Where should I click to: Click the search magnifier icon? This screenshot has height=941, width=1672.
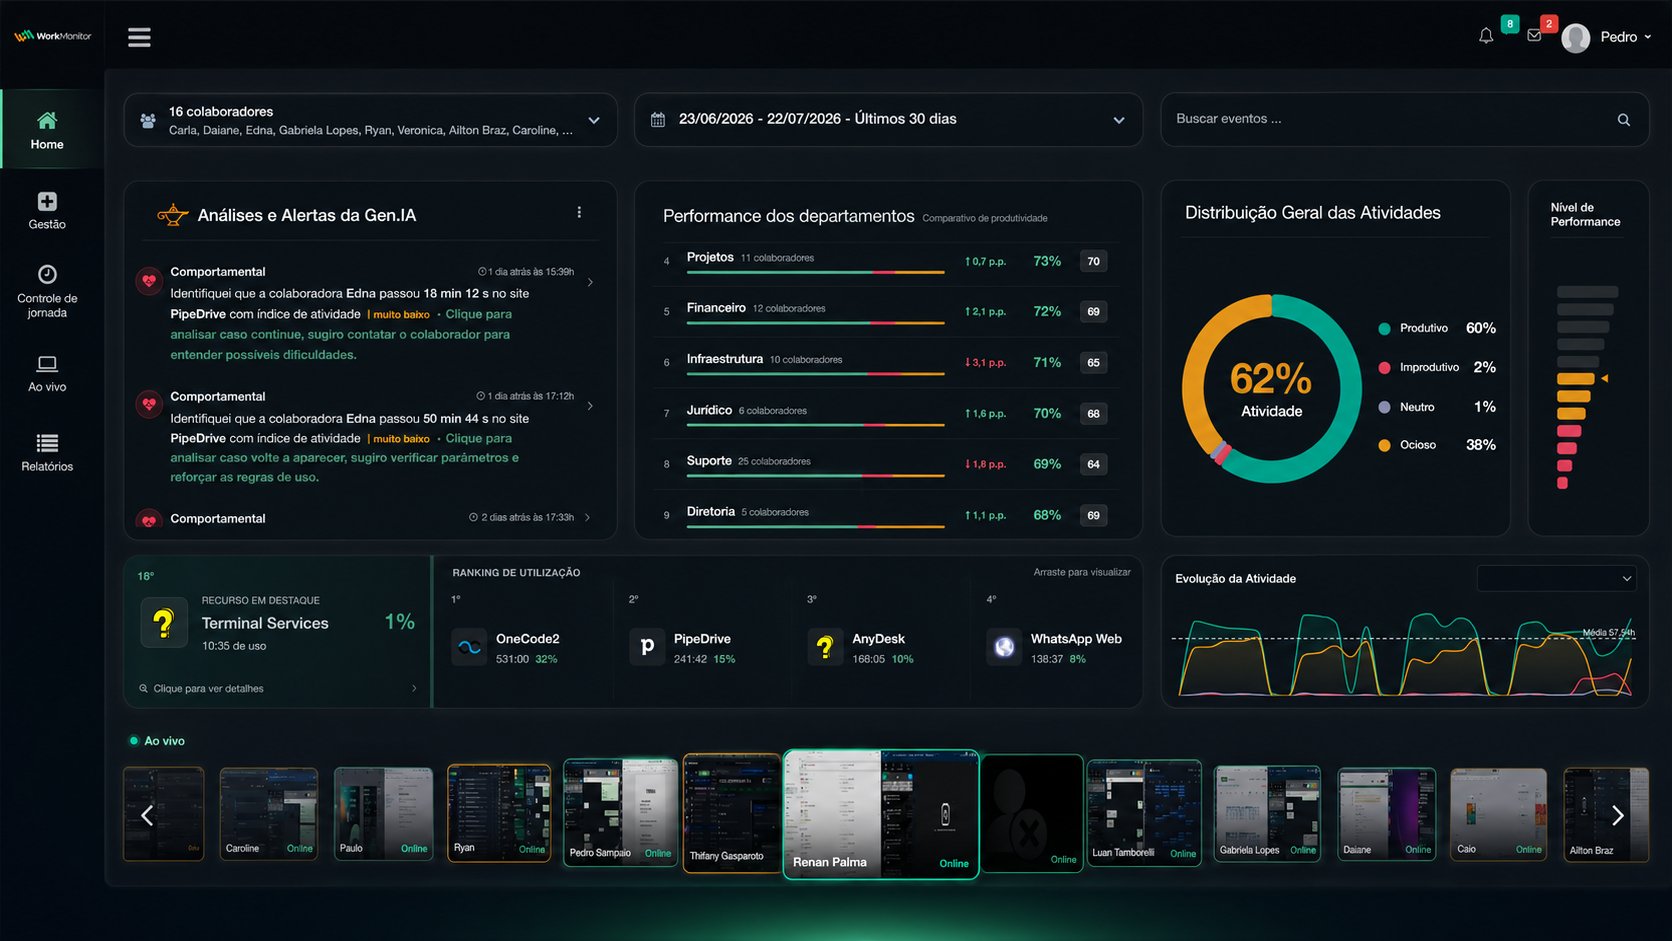1624,120
